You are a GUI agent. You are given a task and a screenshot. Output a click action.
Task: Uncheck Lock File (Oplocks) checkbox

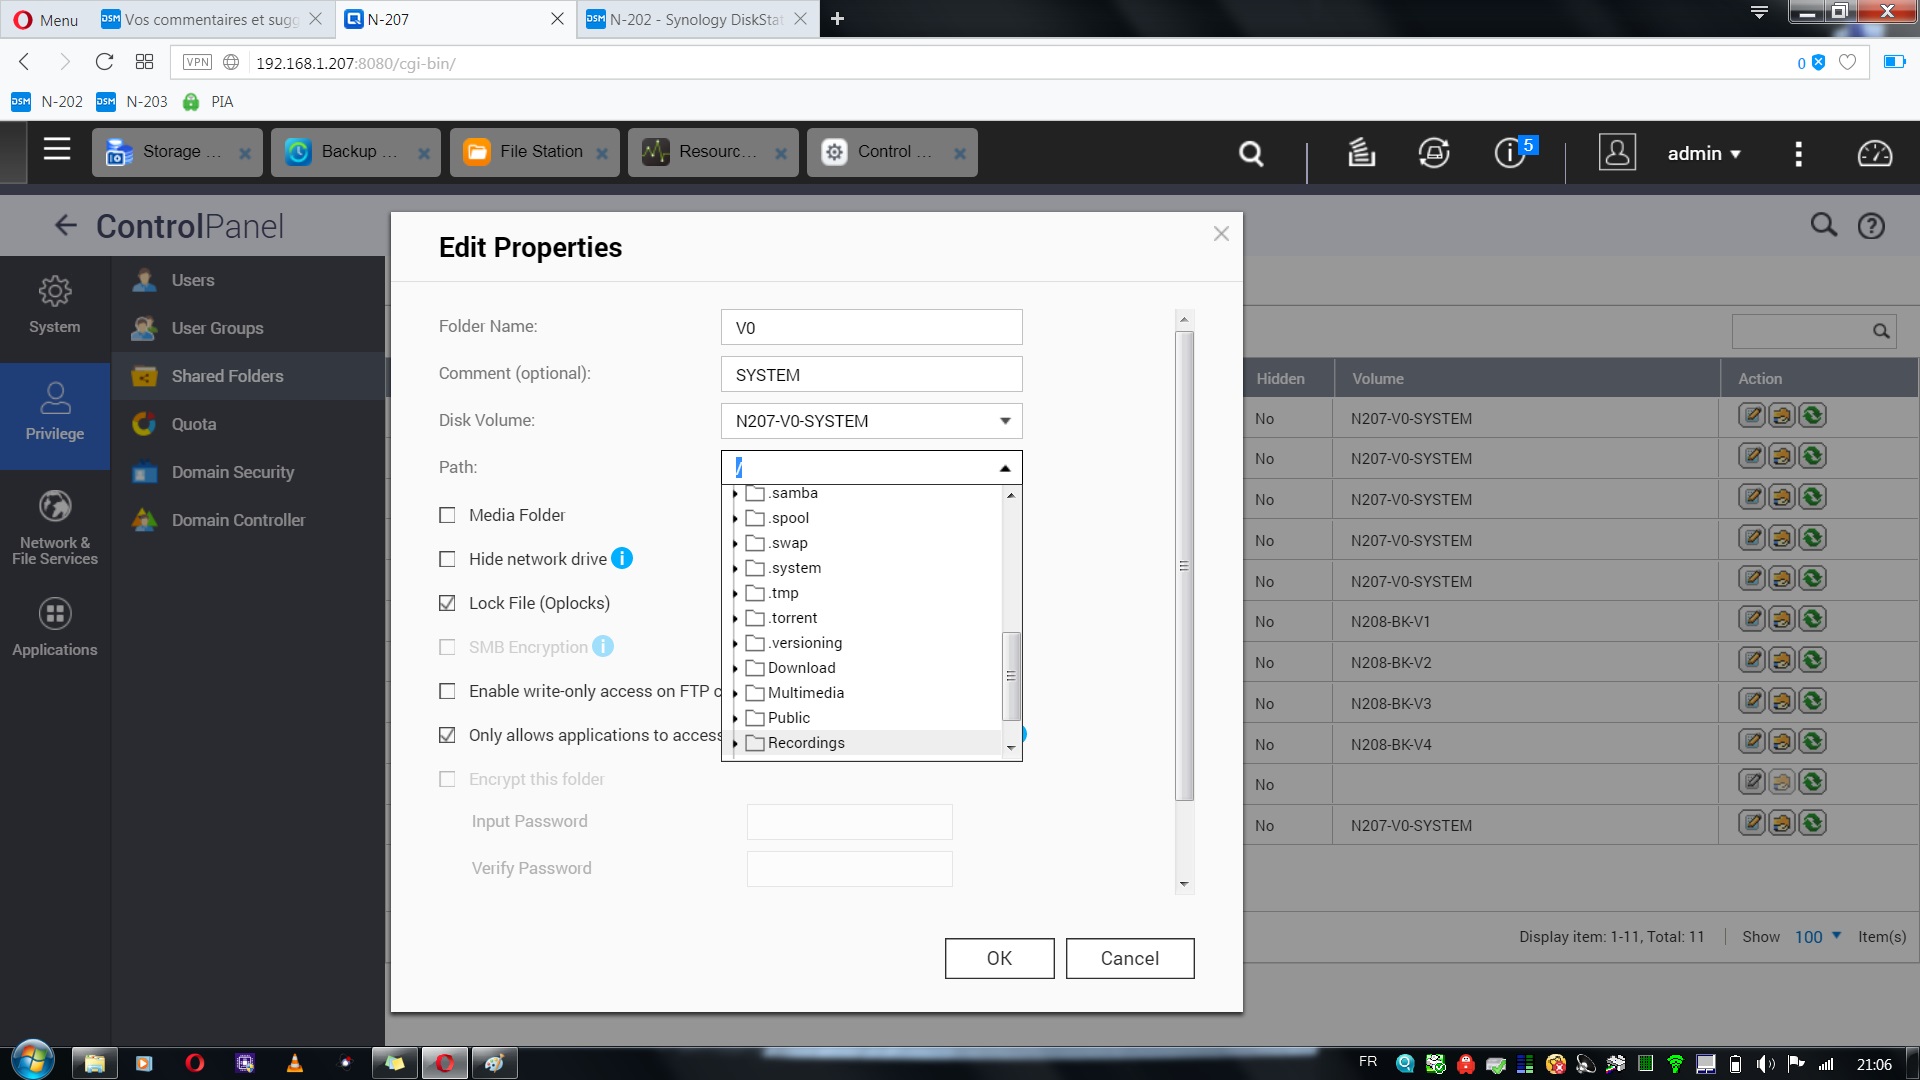point(447,603)
